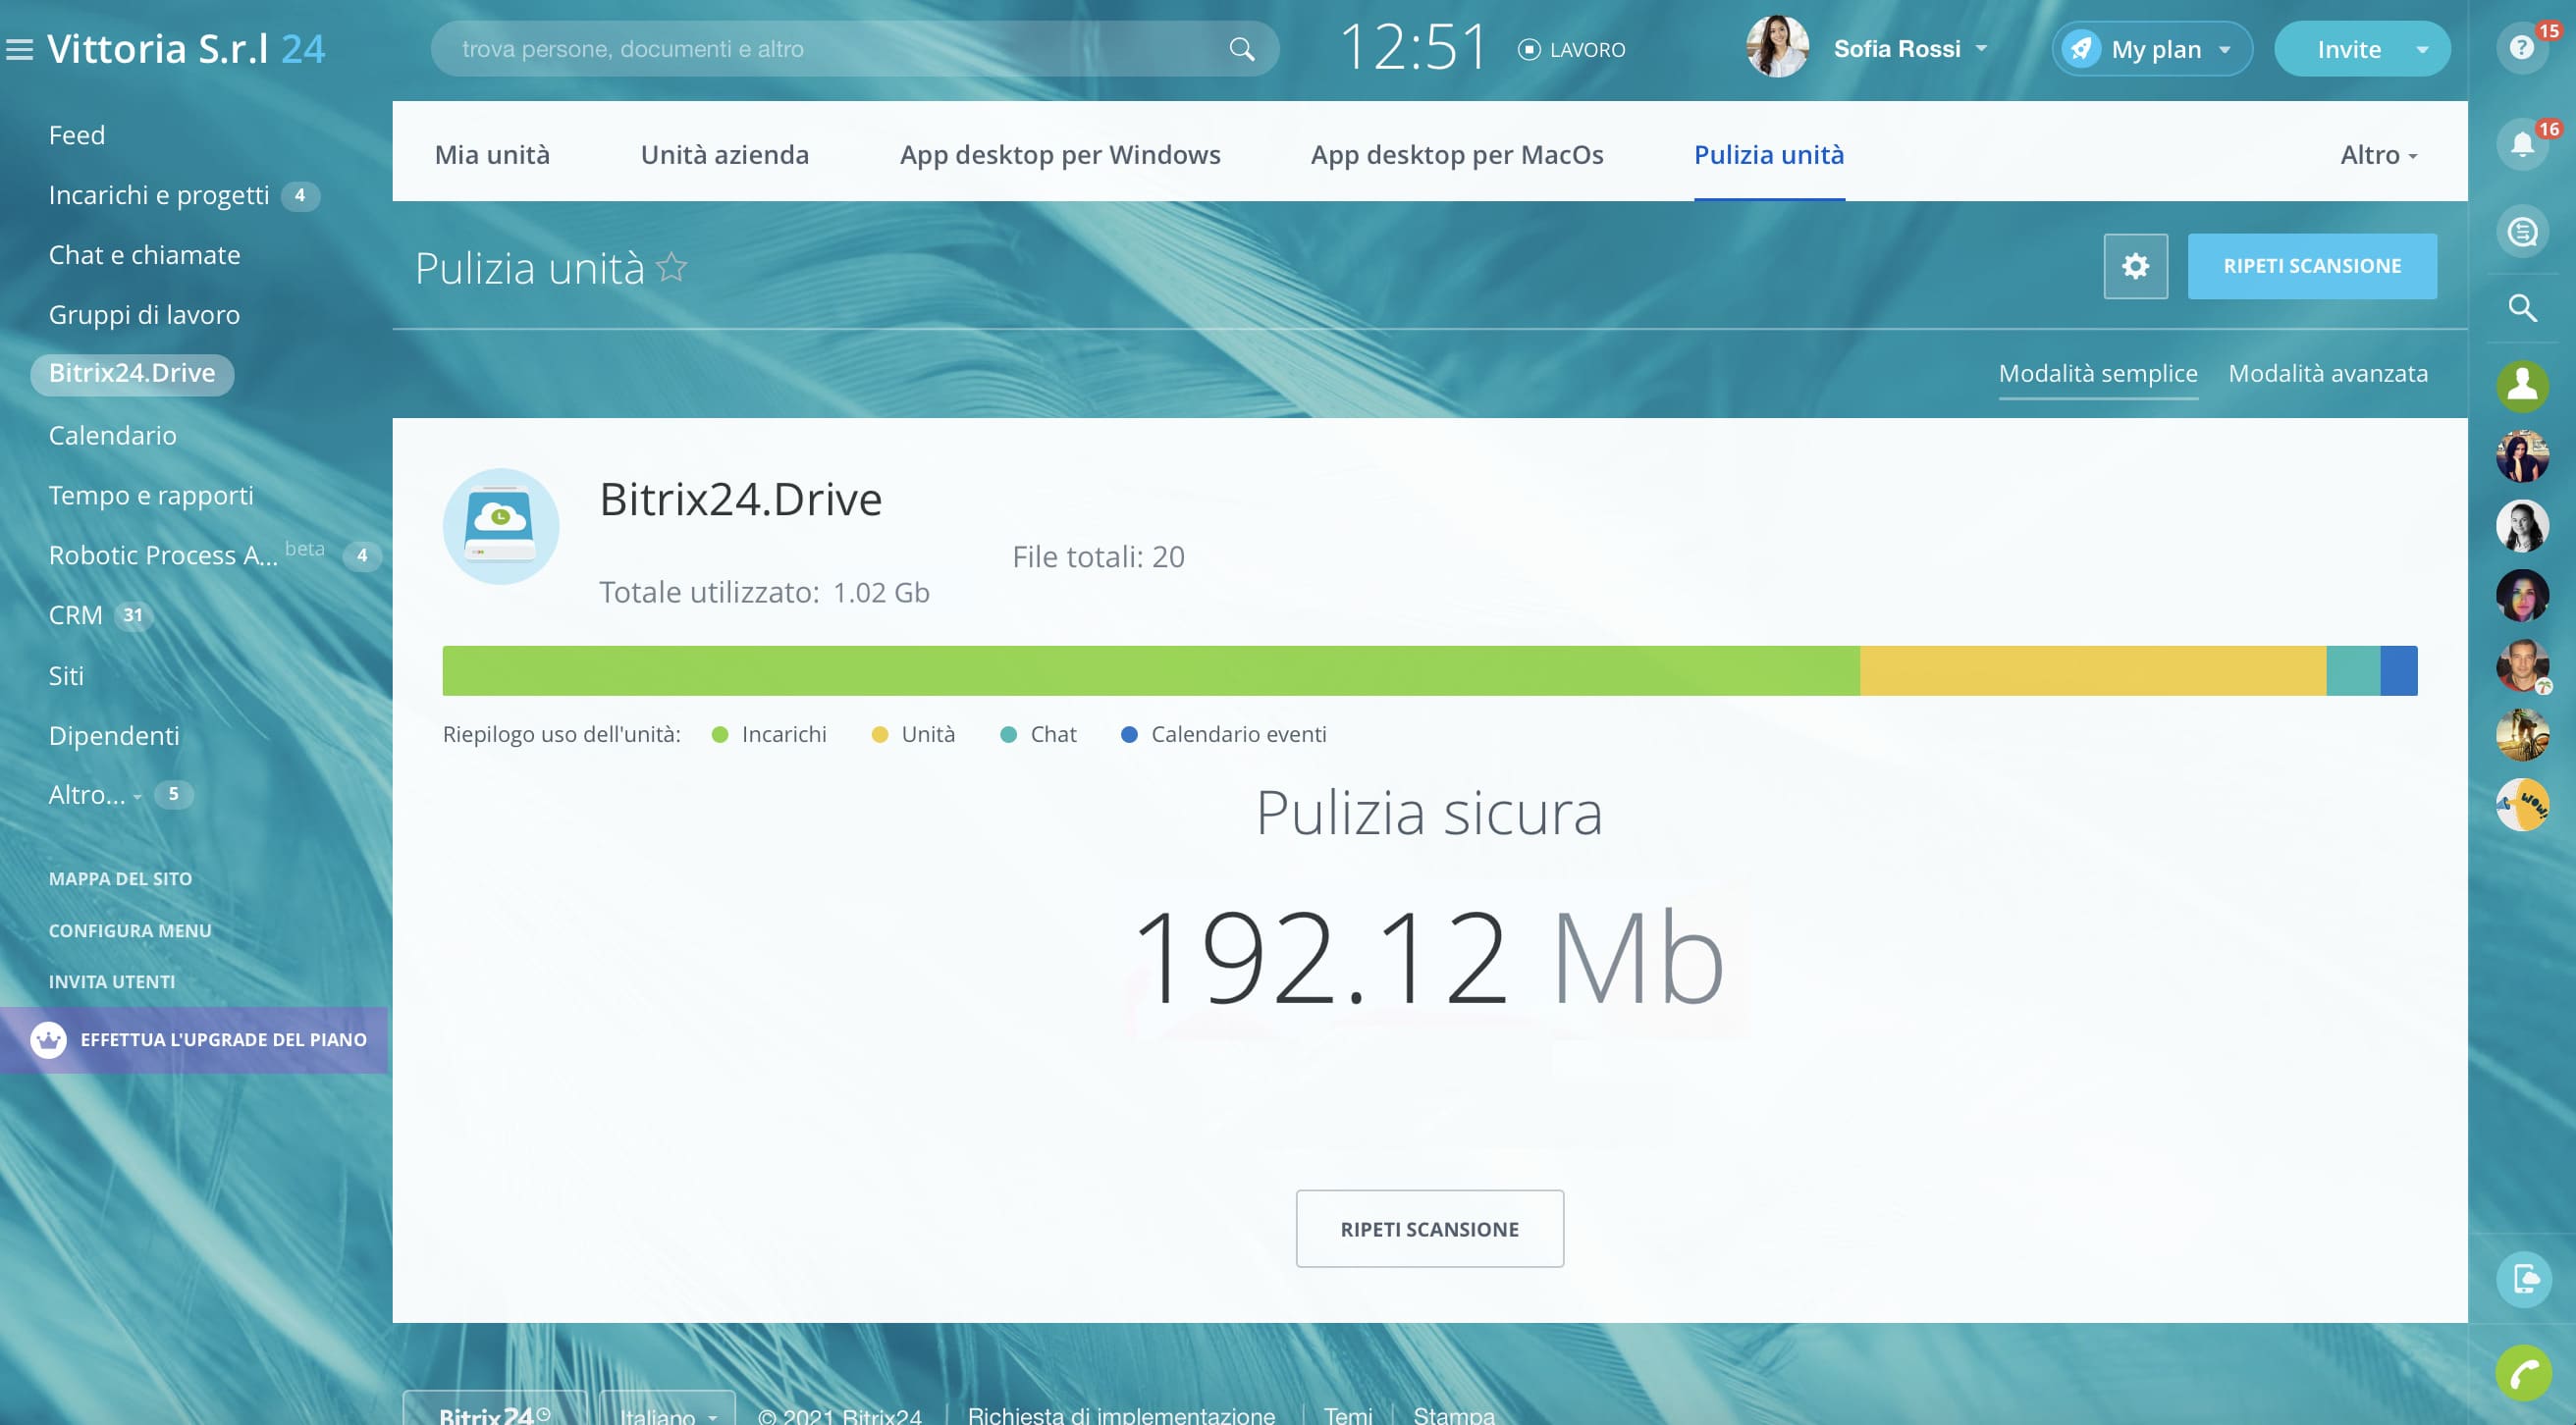Image resolution: width=2576 pixels, height=1425 pixels.
Task: Open the hamburger menu next to Vittoria S.r.l
Action: tap(20, 49)
